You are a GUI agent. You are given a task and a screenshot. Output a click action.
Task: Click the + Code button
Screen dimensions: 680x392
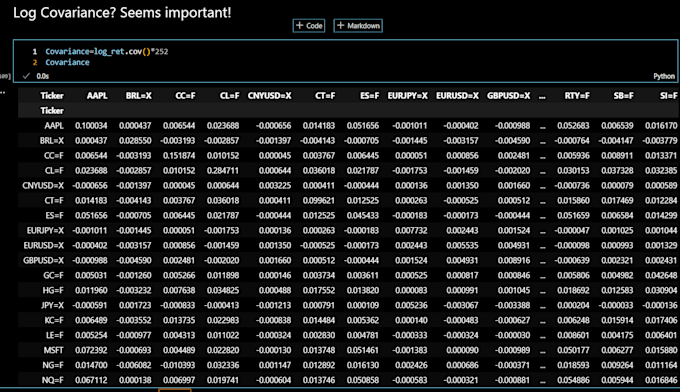pyautogui.click(x=309, y=26)
